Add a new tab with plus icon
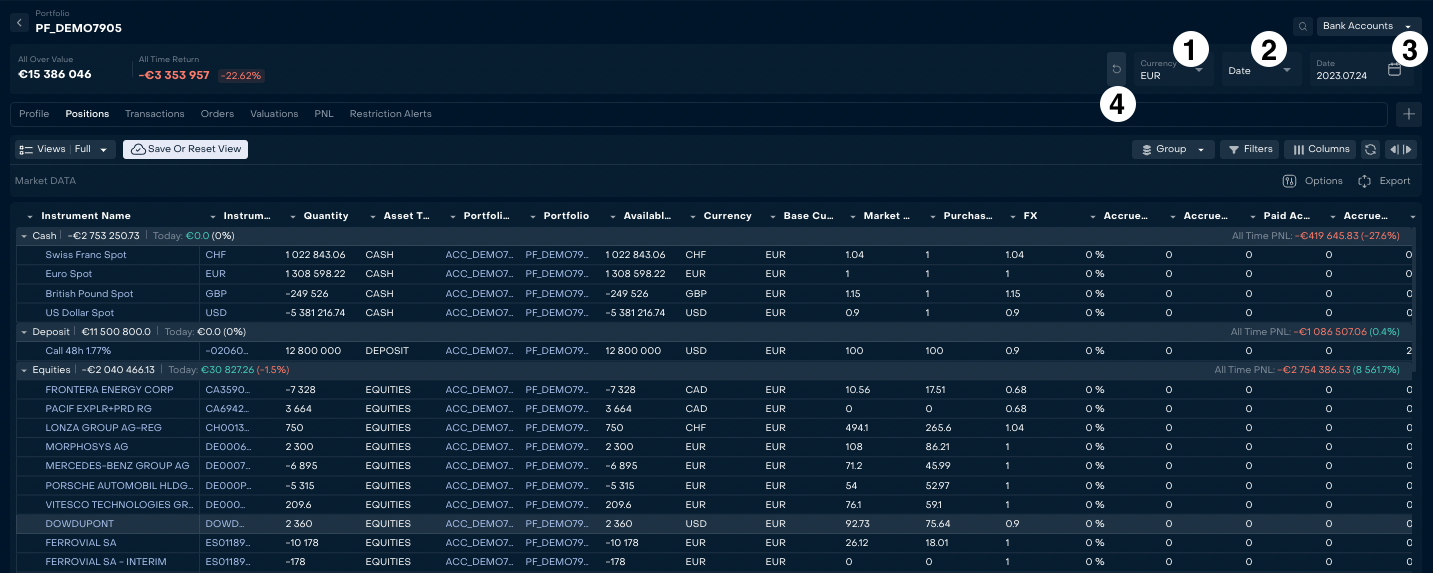The height and width of the screenshot is (573, 1433). (x=1408, y=114)
